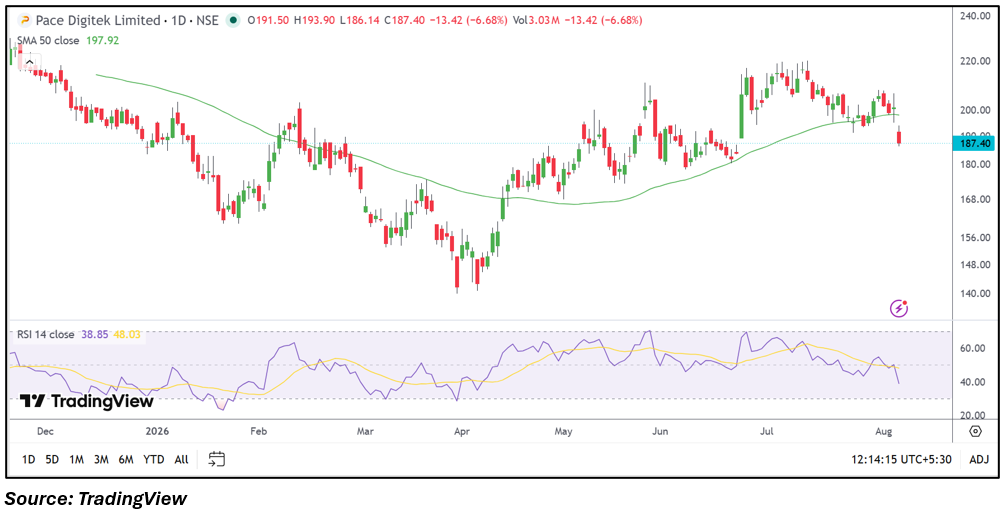The width and height of the screenshot is (1005, 514).
Task: Click the 2026 label on time axis
Action: point(156,431)
